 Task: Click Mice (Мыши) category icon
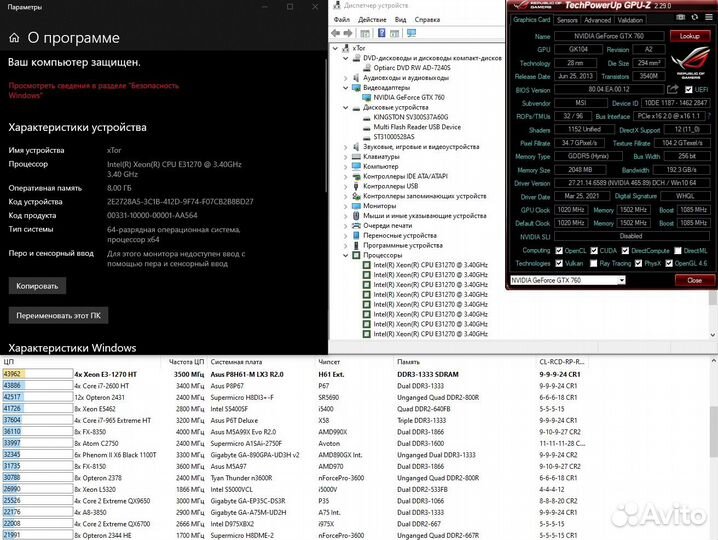tap(356, 215)
